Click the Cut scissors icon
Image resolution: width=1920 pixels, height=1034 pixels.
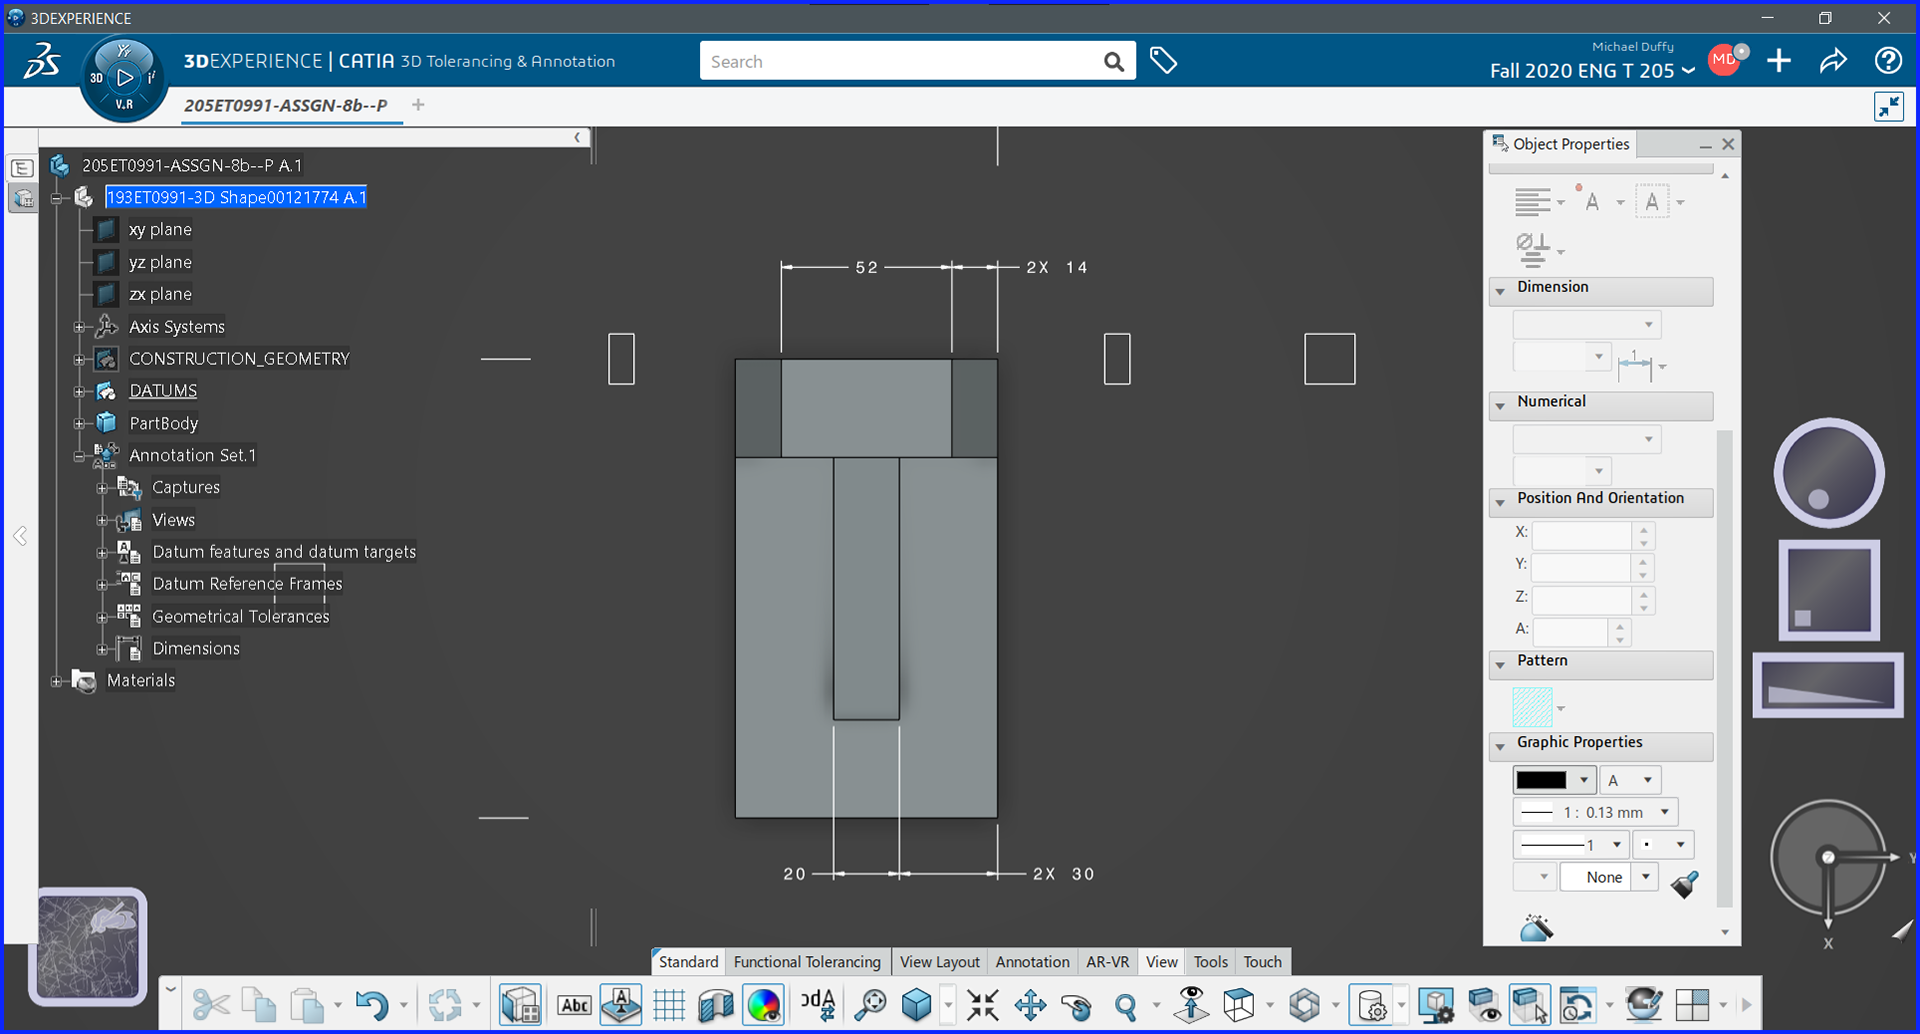tap(210, 1004)
